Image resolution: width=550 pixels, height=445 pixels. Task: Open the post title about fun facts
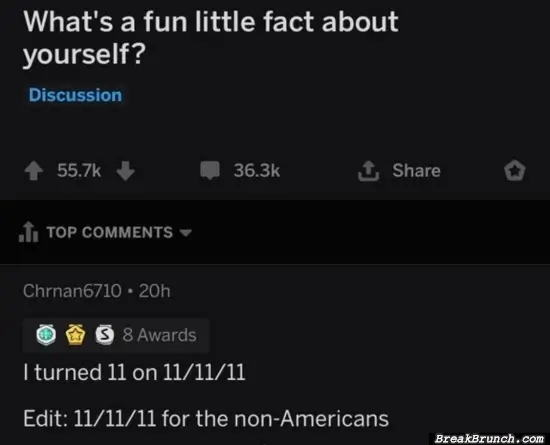210,38
